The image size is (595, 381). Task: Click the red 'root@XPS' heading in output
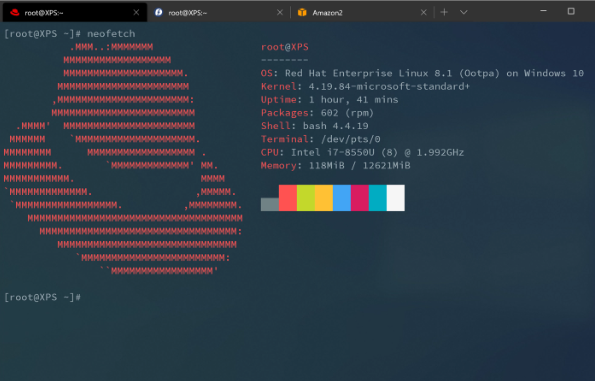[x=285, y=47]
